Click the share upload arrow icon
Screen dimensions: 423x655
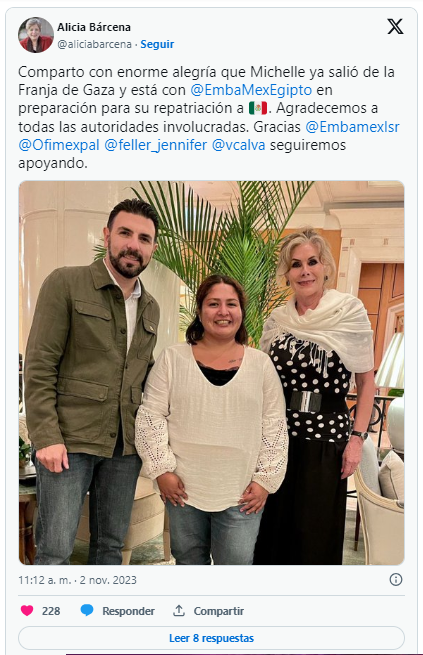(179, 610)
